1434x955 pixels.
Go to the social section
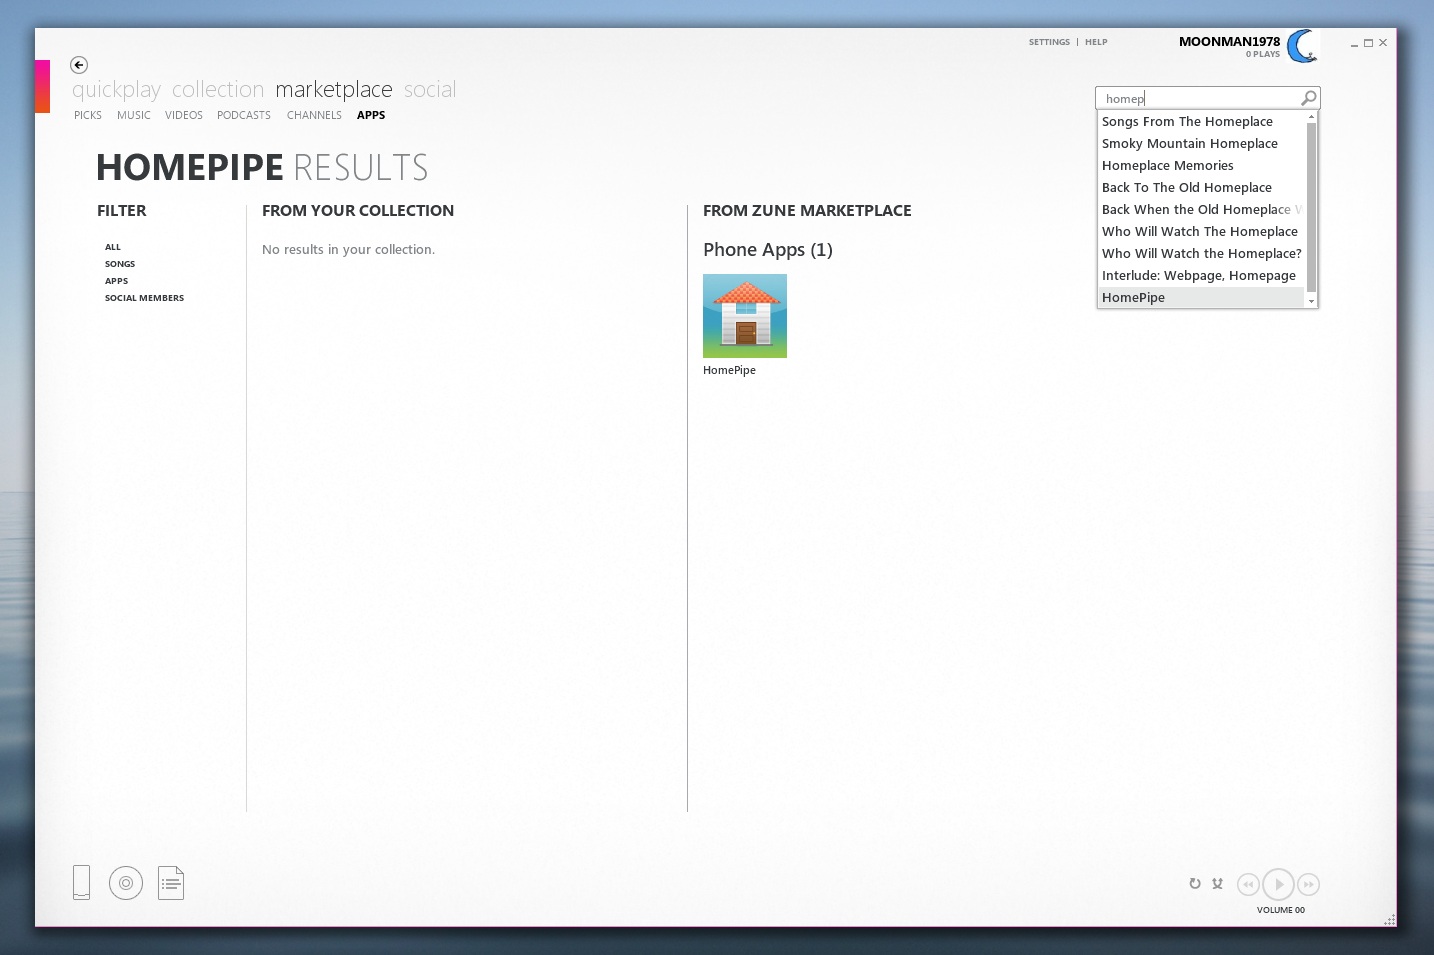(x=430, y=90)
